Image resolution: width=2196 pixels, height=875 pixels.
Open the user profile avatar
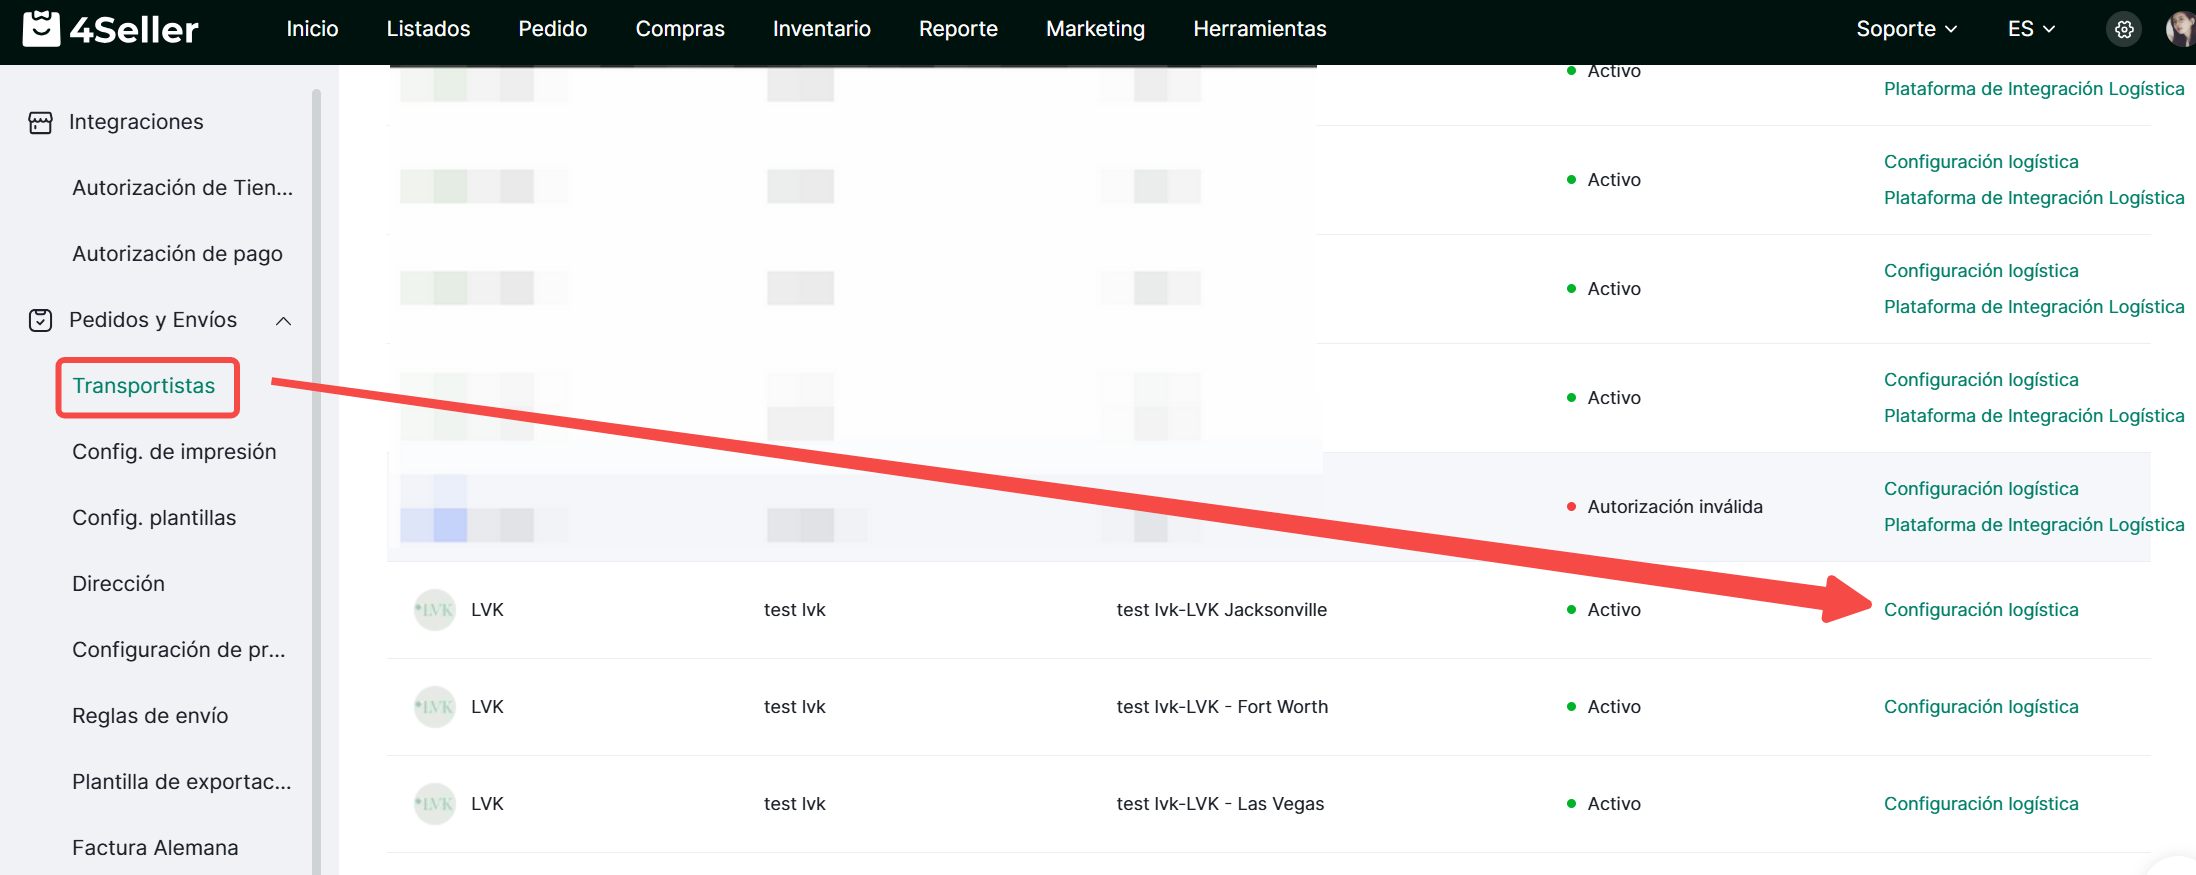2180,29
